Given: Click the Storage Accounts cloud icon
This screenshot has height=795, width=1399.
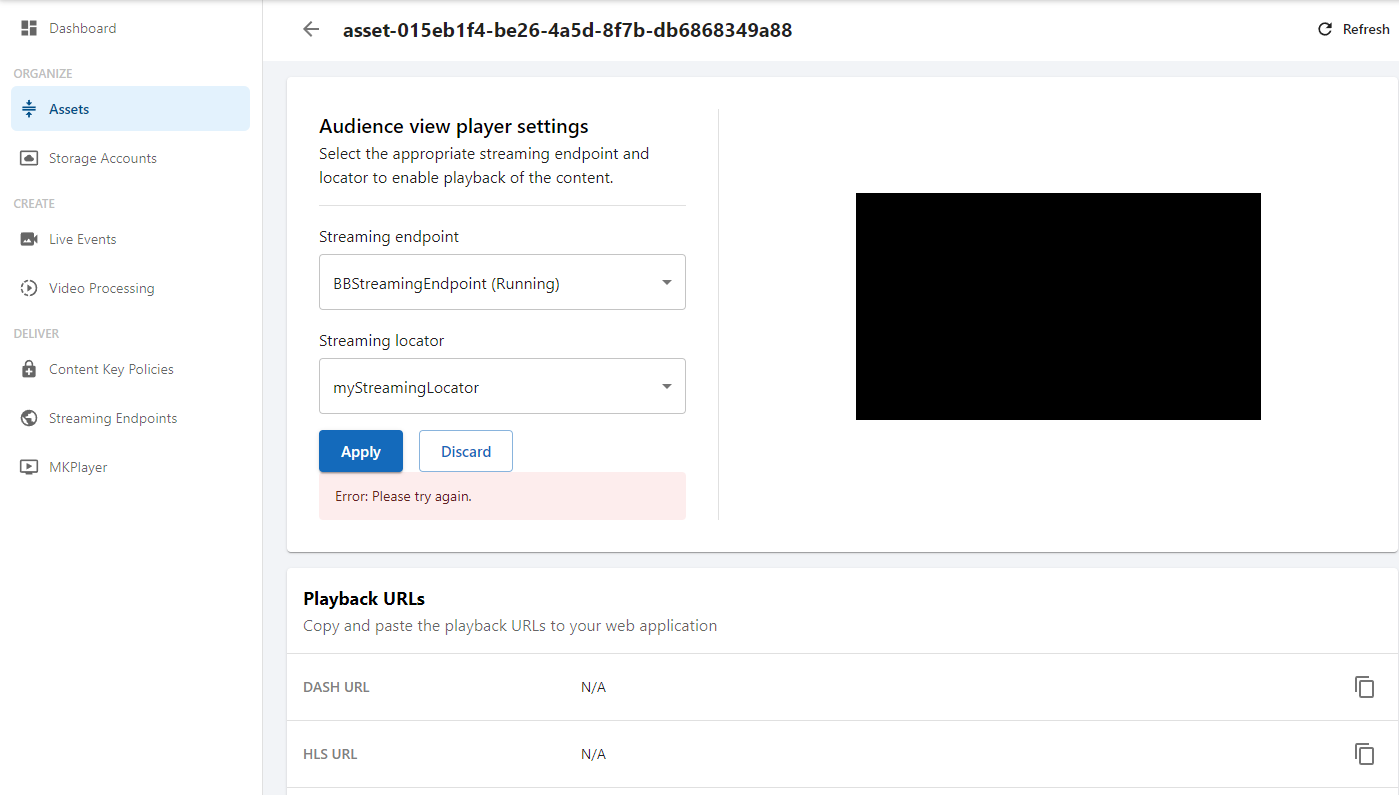Looking at the screenshot, I should point(29,158).
